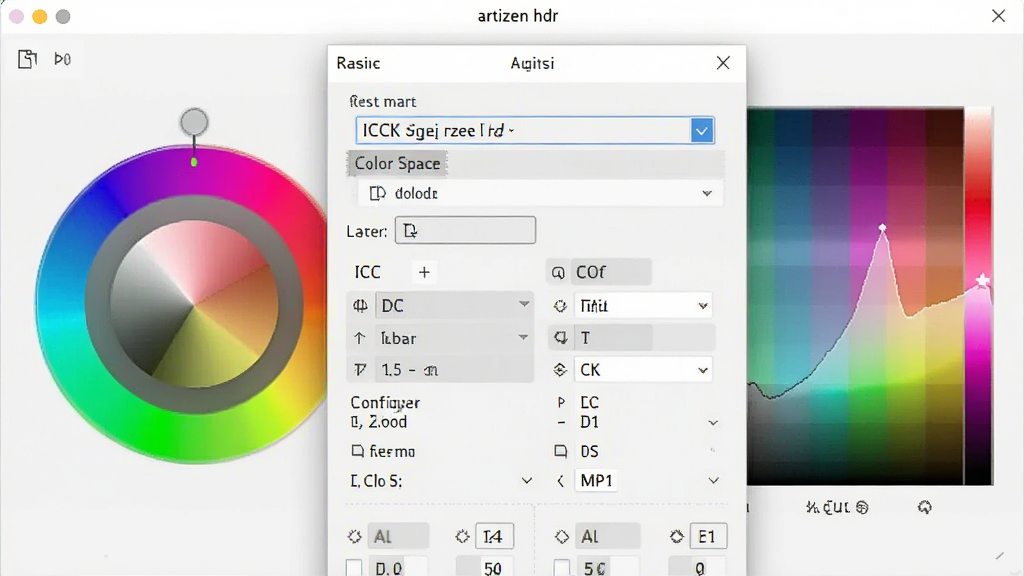Click the gear icon left of the T.4 box
The image size is (1024, 576).
462,537
